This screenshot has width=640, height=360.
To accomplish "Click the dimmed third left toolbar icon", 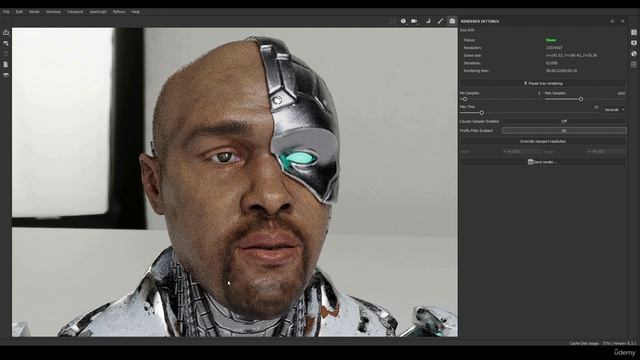I will click(x=6, y=53).
